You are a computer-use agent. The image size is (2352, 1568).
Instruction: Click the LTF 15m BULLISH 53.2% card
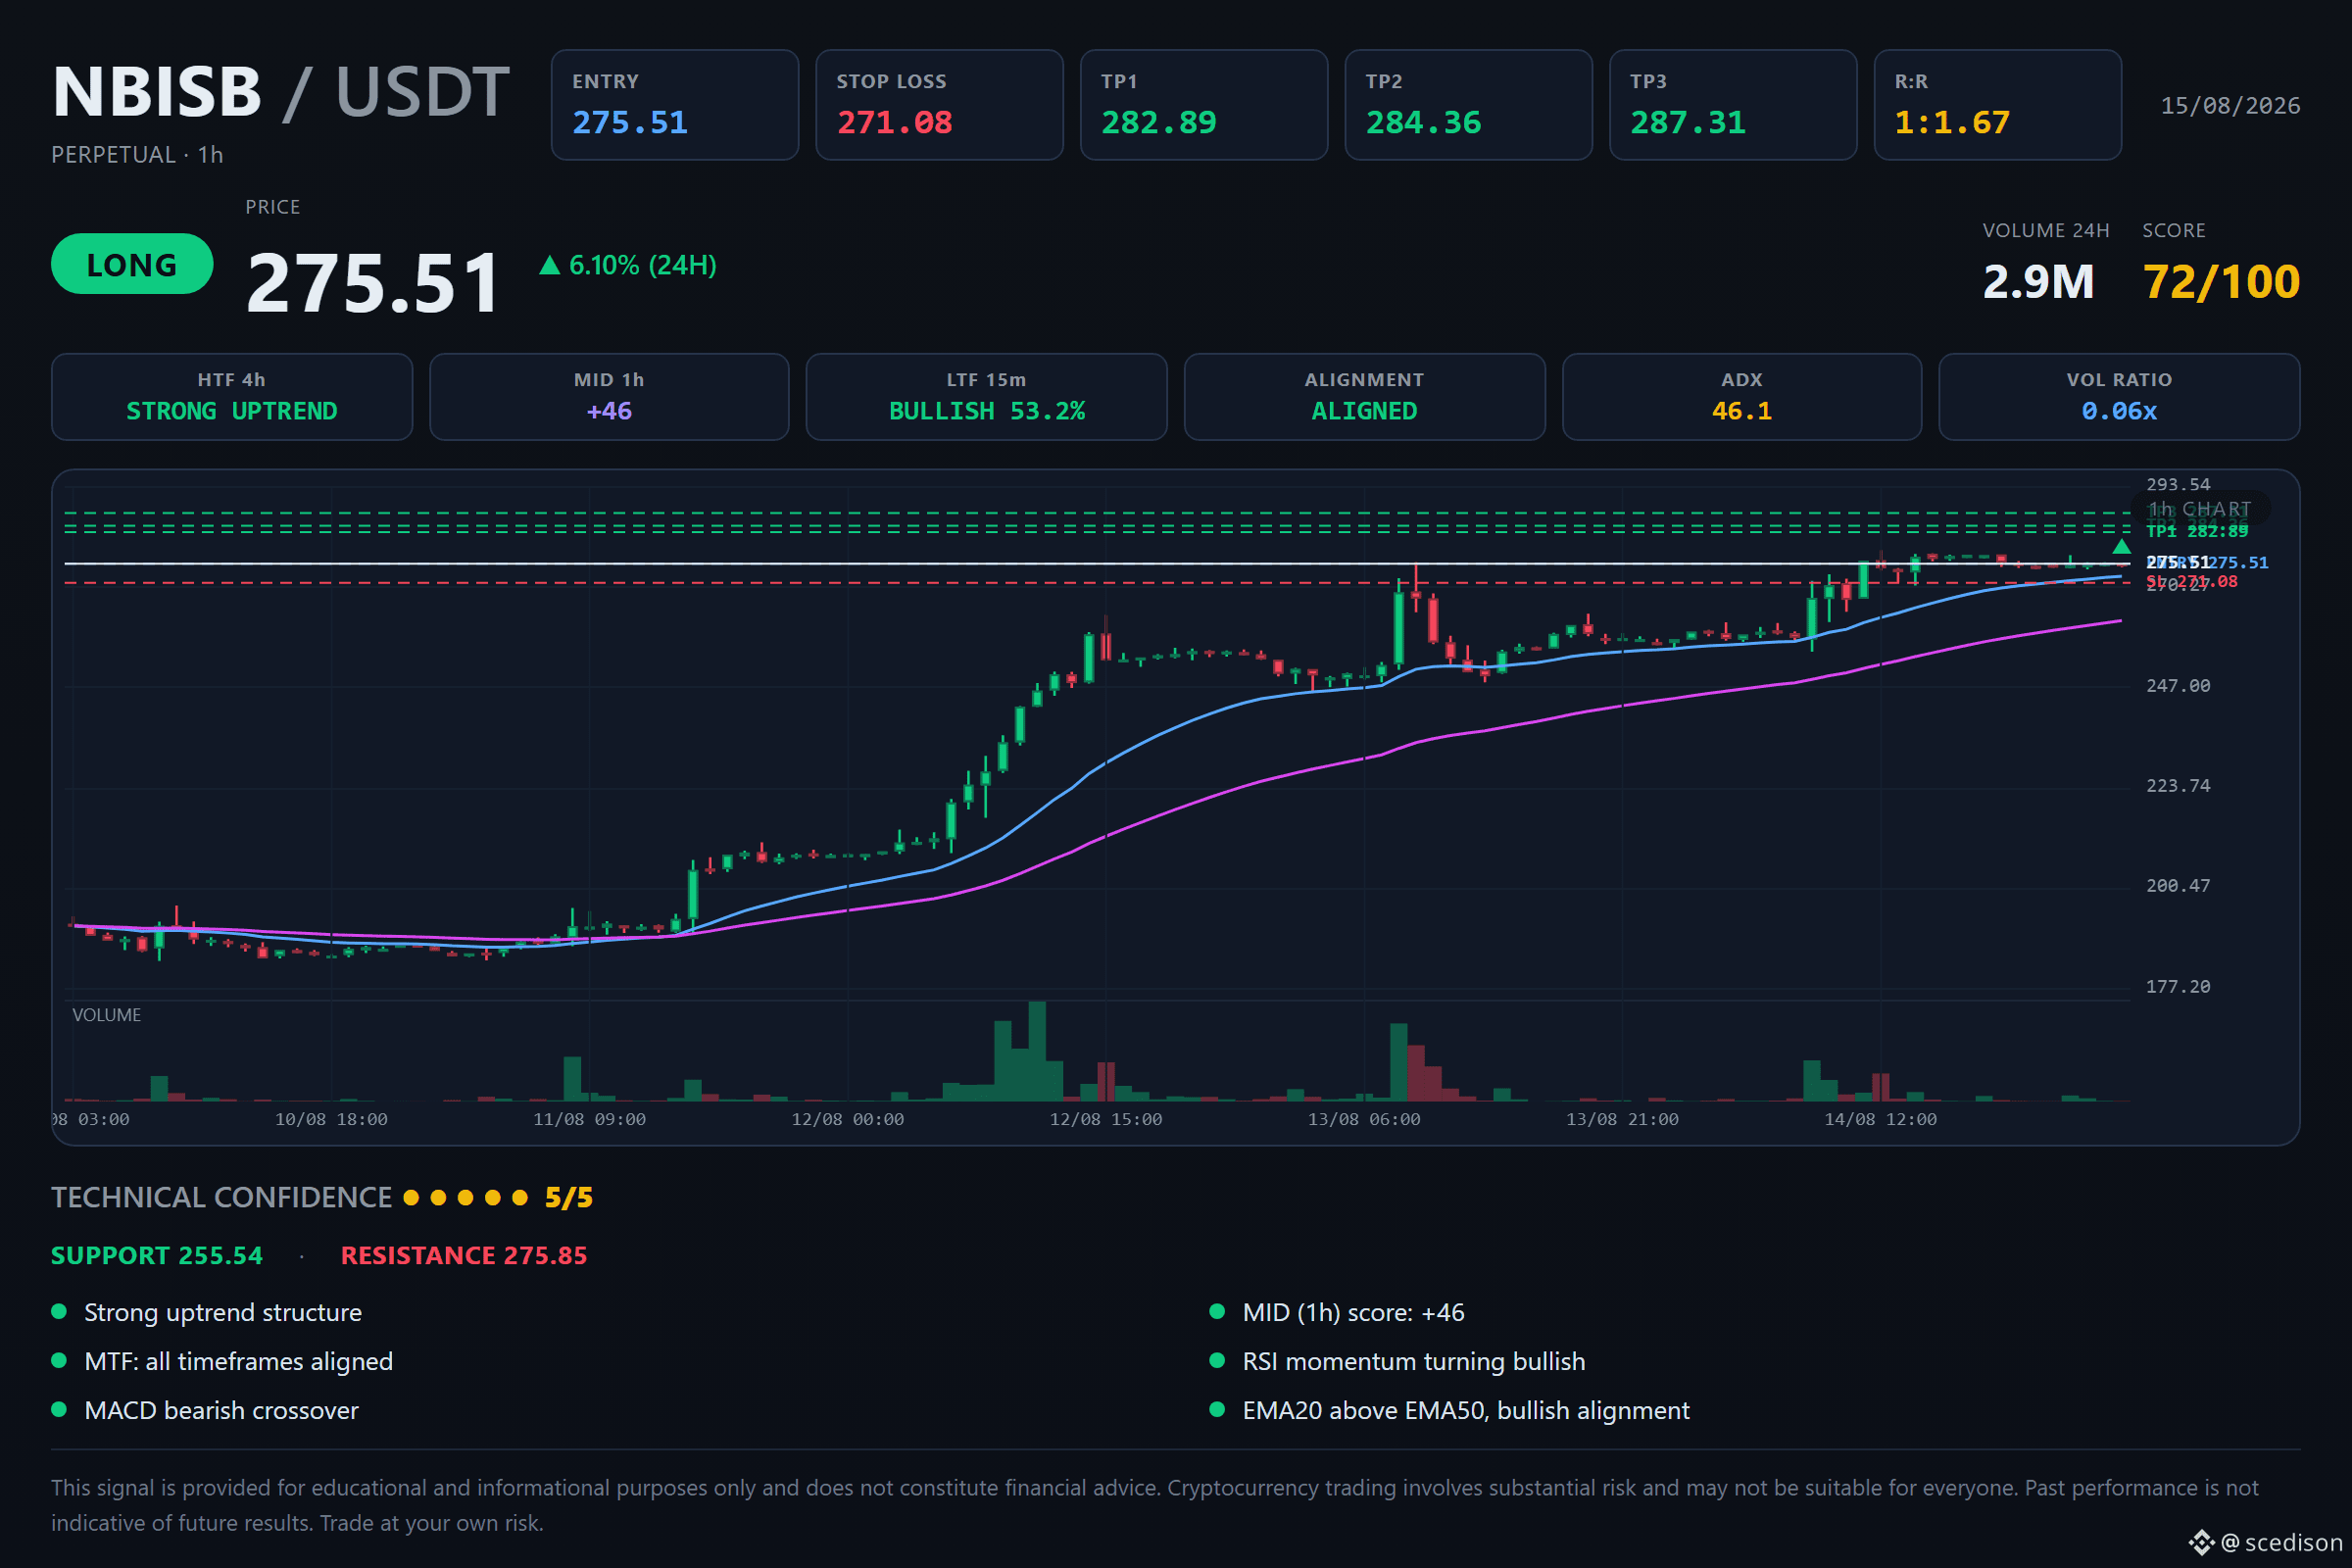click(x=987, y=397)
